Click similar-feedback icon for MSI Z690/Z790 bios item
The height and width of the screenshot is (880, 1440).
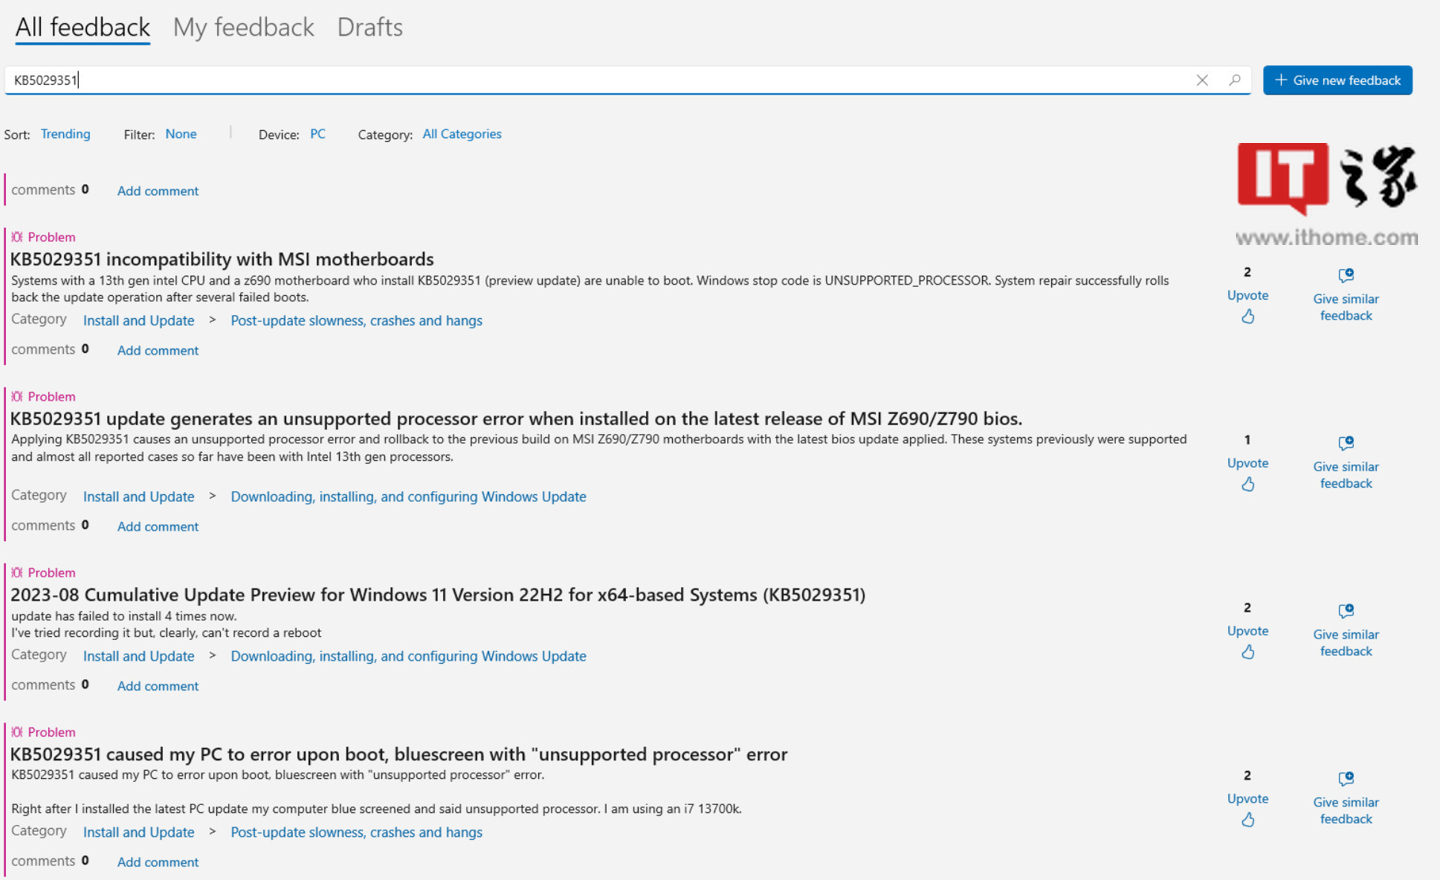point(1346,443)
